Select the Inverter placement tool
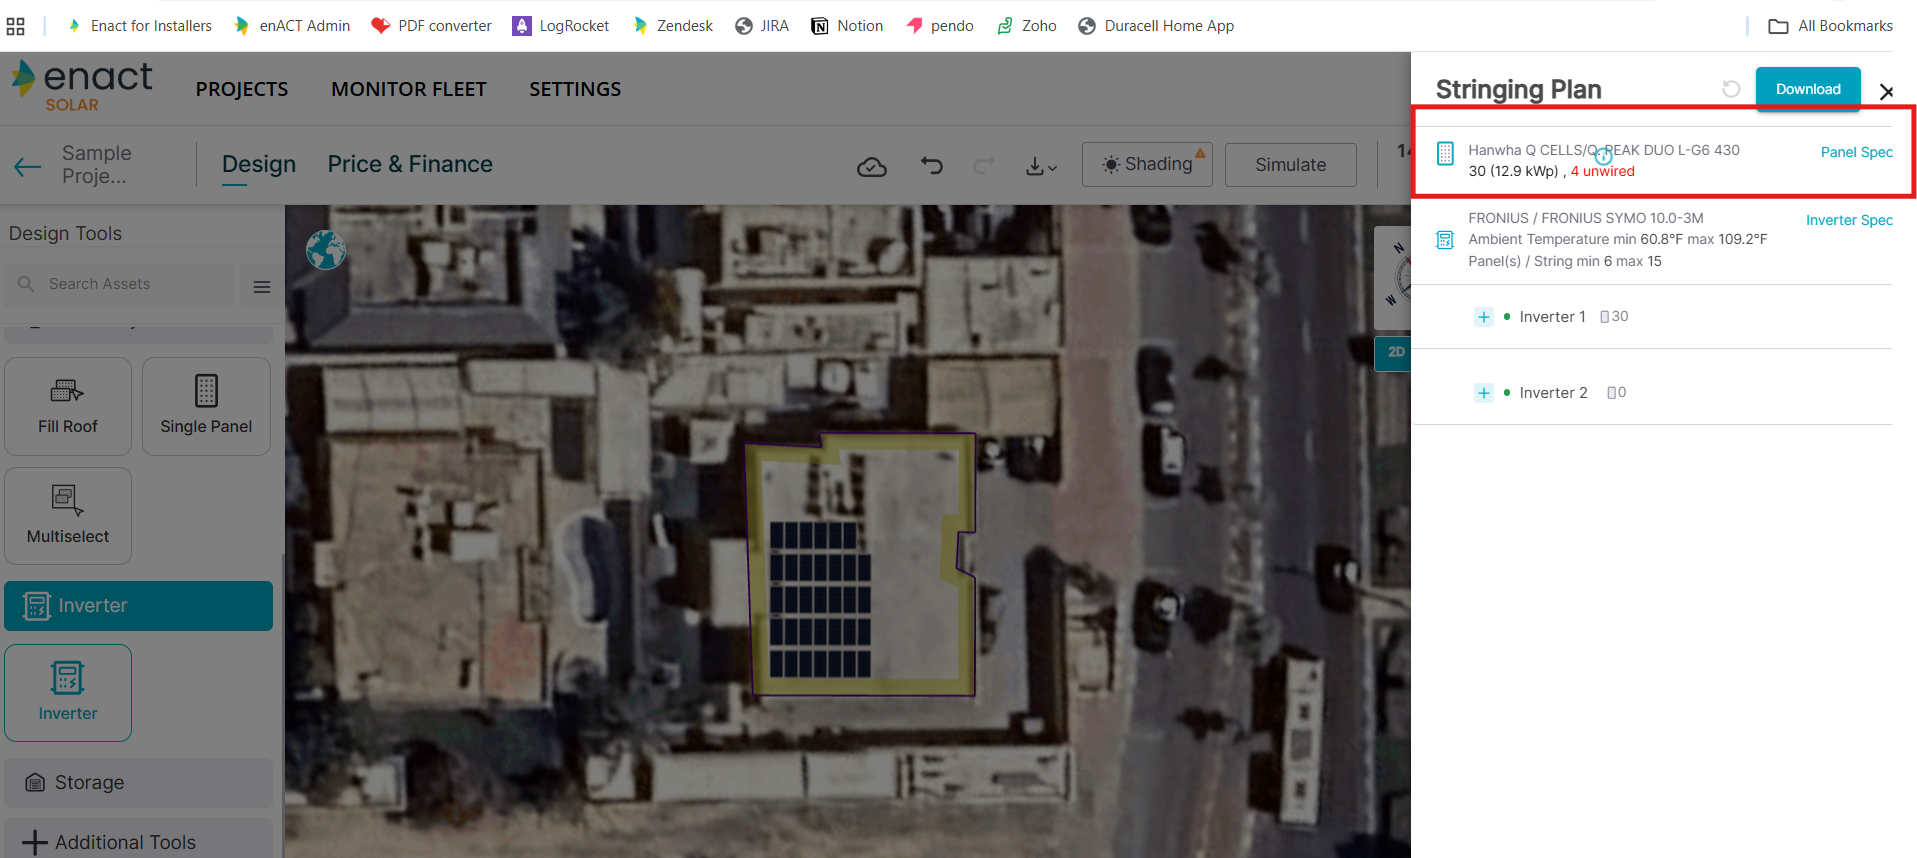 pos(68,693)
